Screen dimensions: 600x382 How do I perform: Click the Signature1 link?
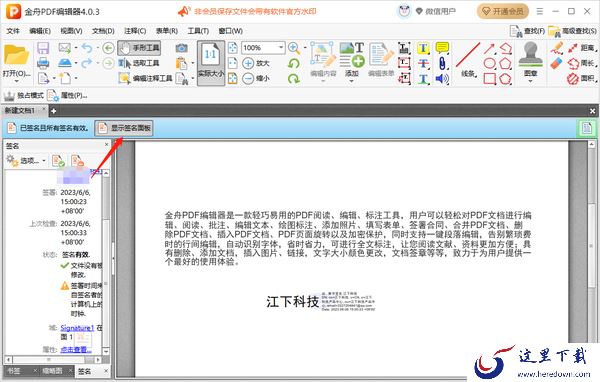pyautogui.click(x=77, y=328)
